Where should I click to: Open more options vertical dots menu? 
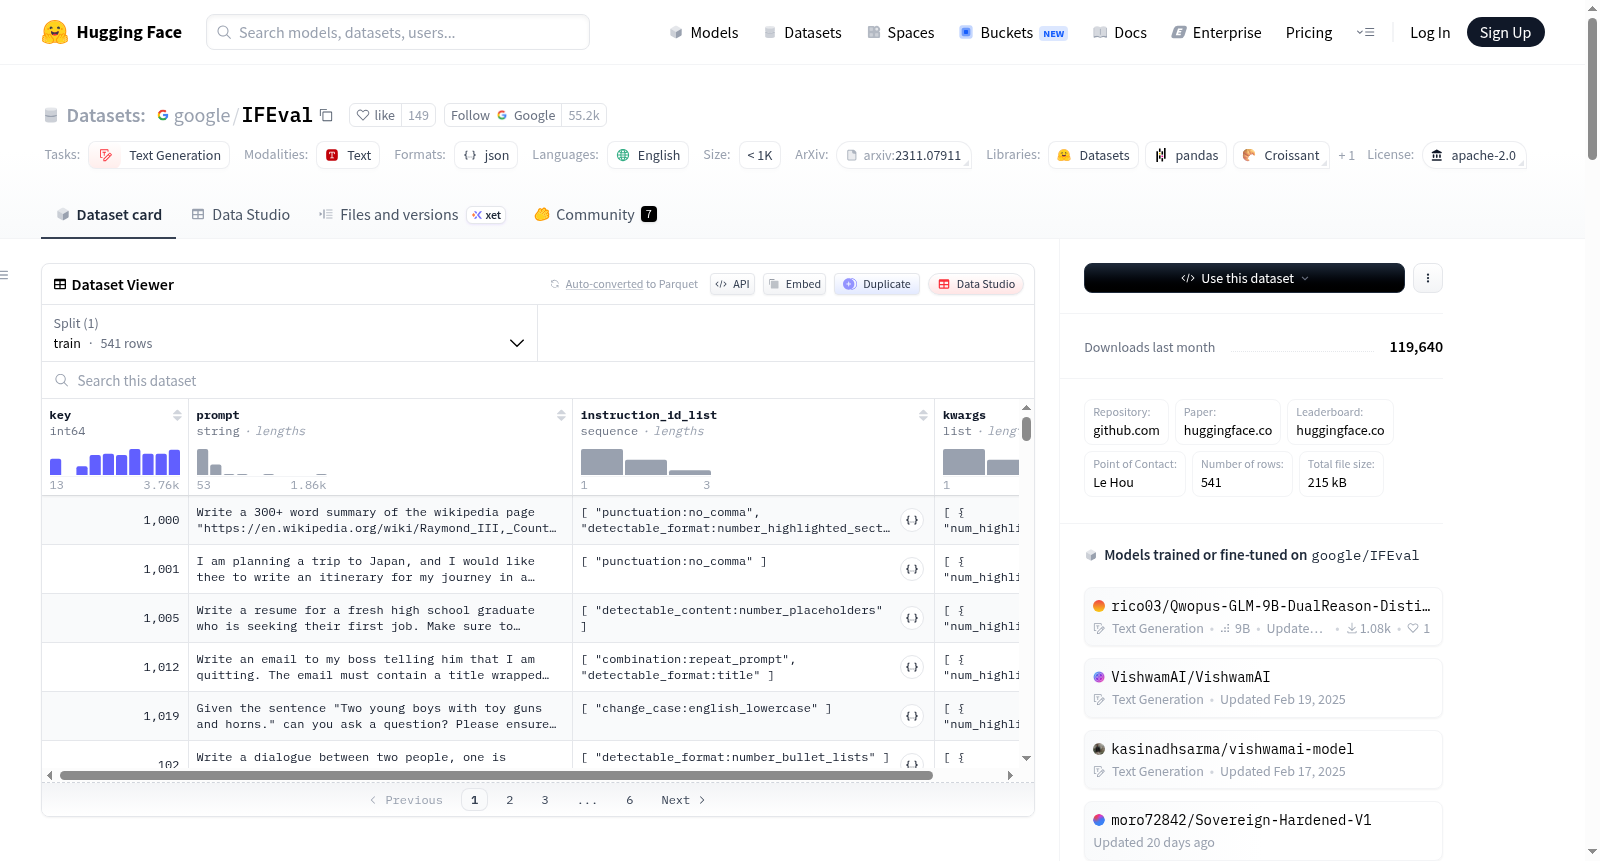click(1428, 278)
